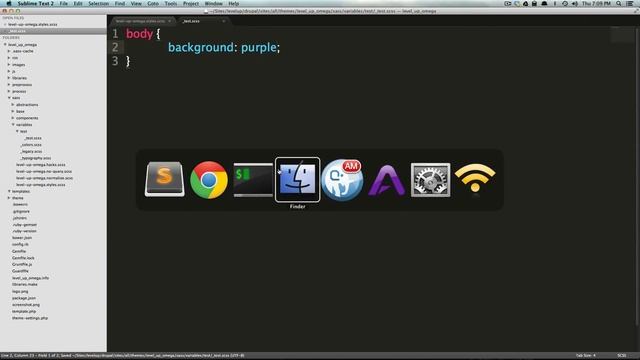640x360 pixels.
Task: Change SCSS syntax in status bar
Action: 622,356
